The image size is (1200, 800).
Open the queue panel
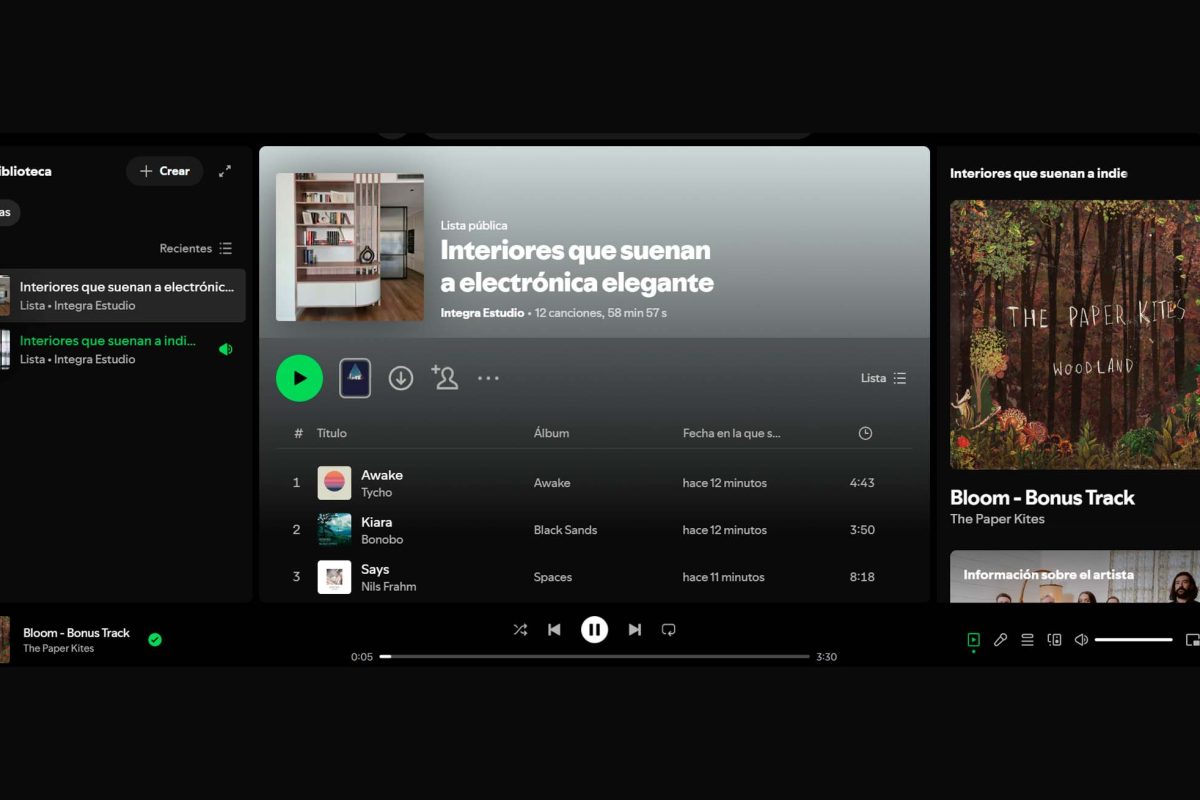click(1027, 639)
